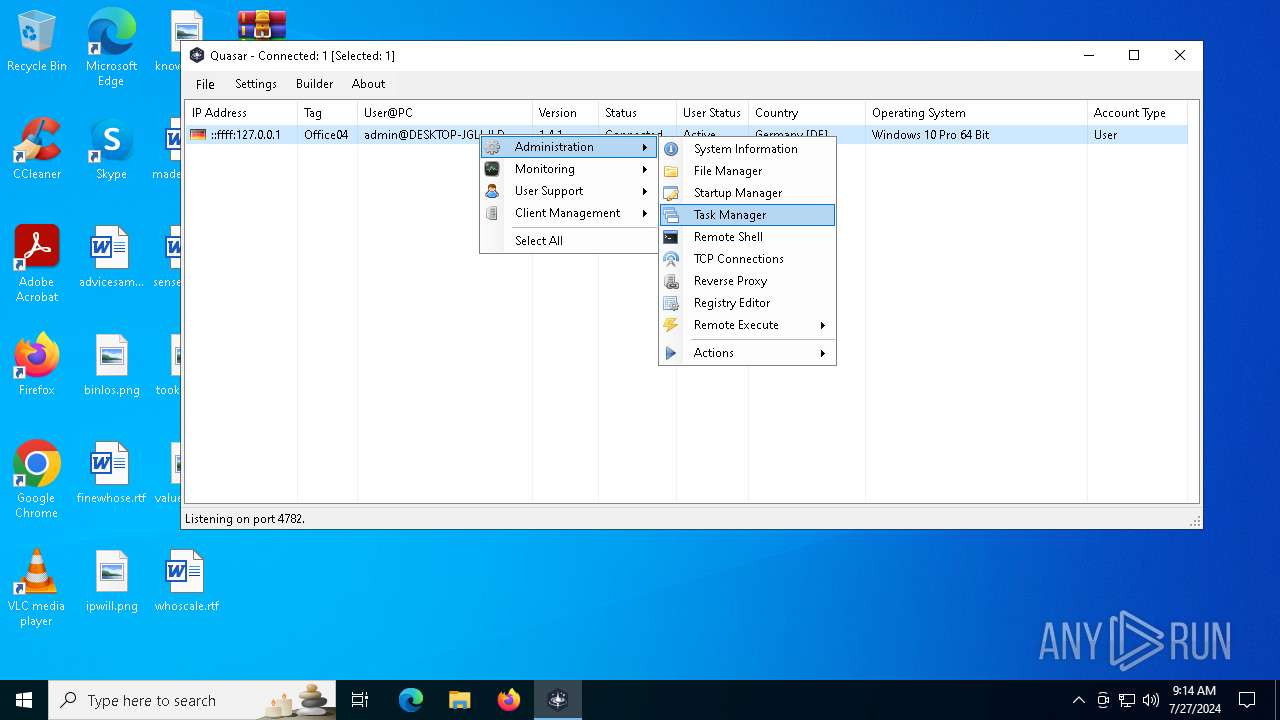Sort by Tag column header
1280x720 pixels.
pos(327,113)
